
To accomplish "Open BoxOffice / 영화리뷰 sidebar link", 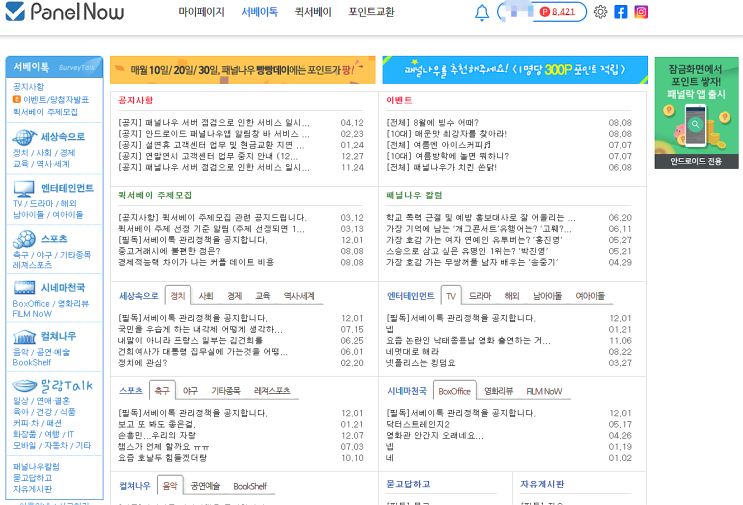I will coord(51,304).
